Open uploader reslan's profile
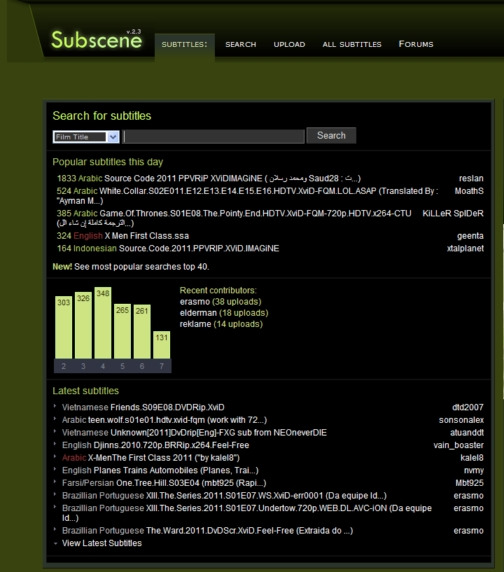 tap(471, 178)
